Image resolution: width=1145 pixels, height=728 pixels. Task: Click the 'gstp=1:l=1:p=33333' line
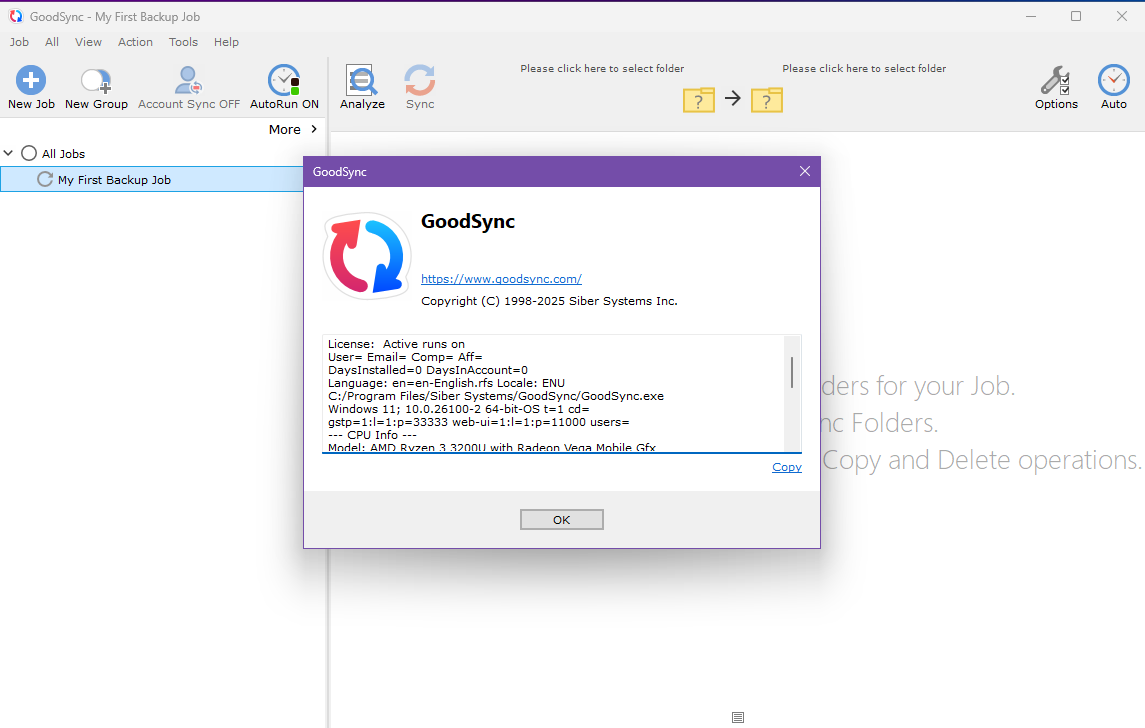(478, 422)
